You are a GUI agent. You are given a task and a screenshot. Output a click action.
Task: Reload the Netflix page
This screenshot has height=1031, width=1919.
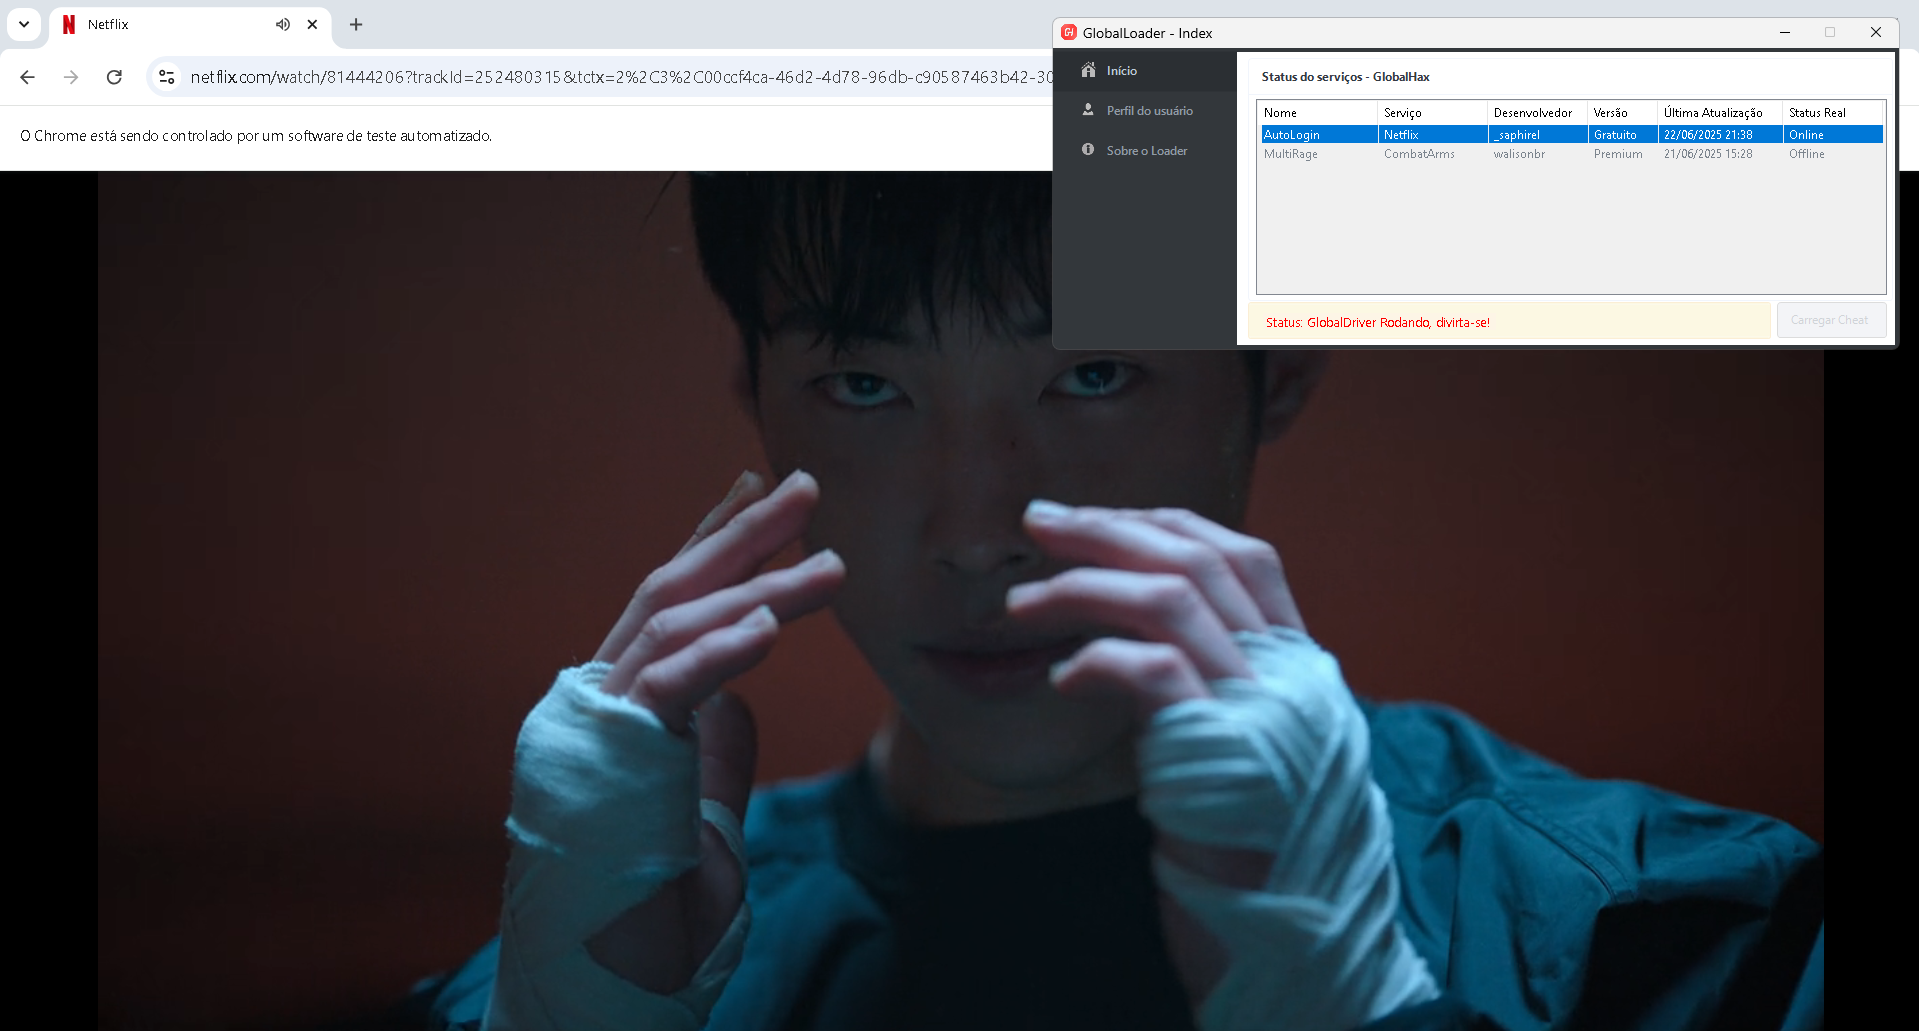(x=114, y=77)
